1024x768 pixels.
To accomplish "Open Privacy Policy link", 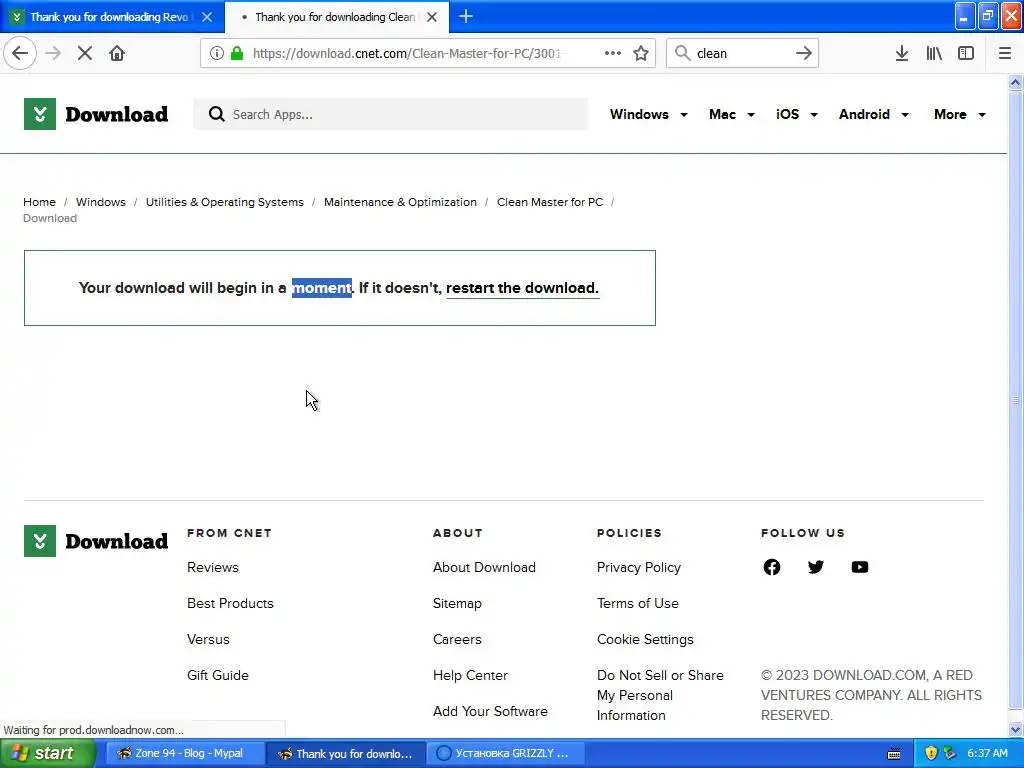I will pos(639,568).
